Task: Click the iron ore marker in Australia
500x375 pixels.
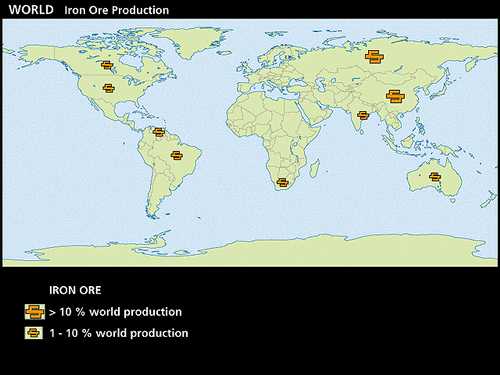Action: (435, 177)
